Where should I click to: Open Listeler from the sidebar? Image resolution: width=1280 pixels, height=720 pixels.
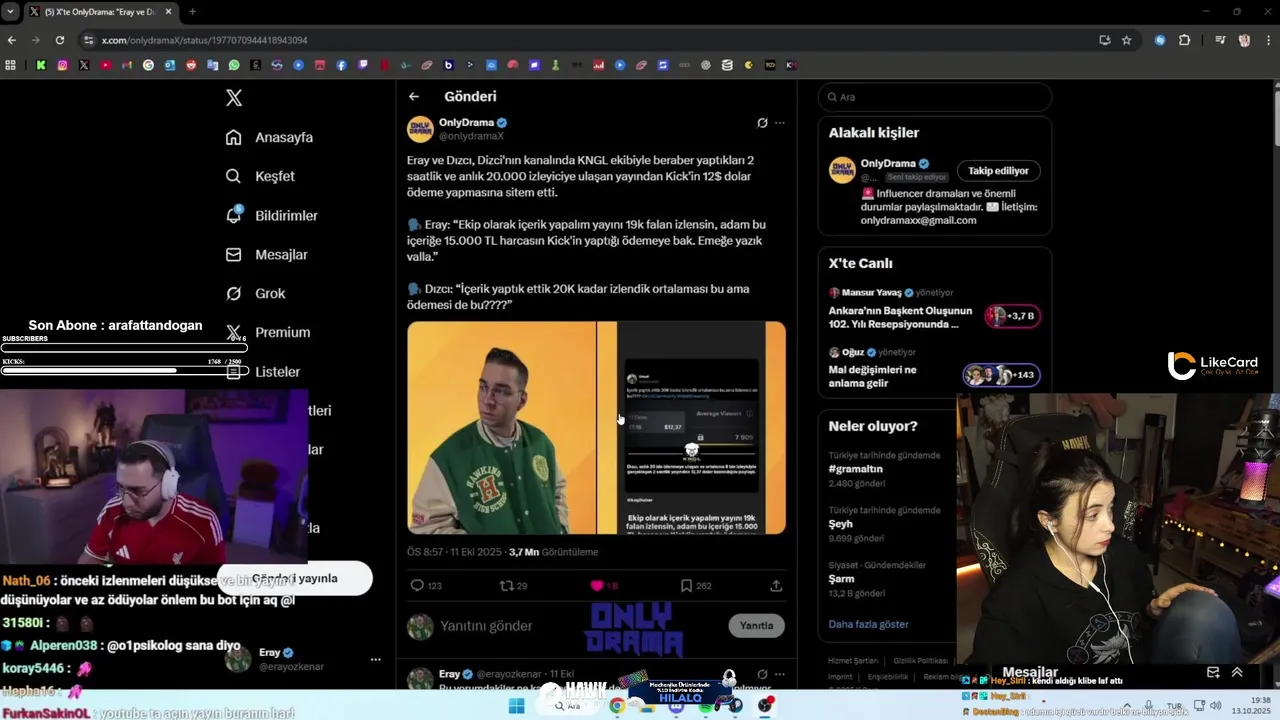(263, 371)
